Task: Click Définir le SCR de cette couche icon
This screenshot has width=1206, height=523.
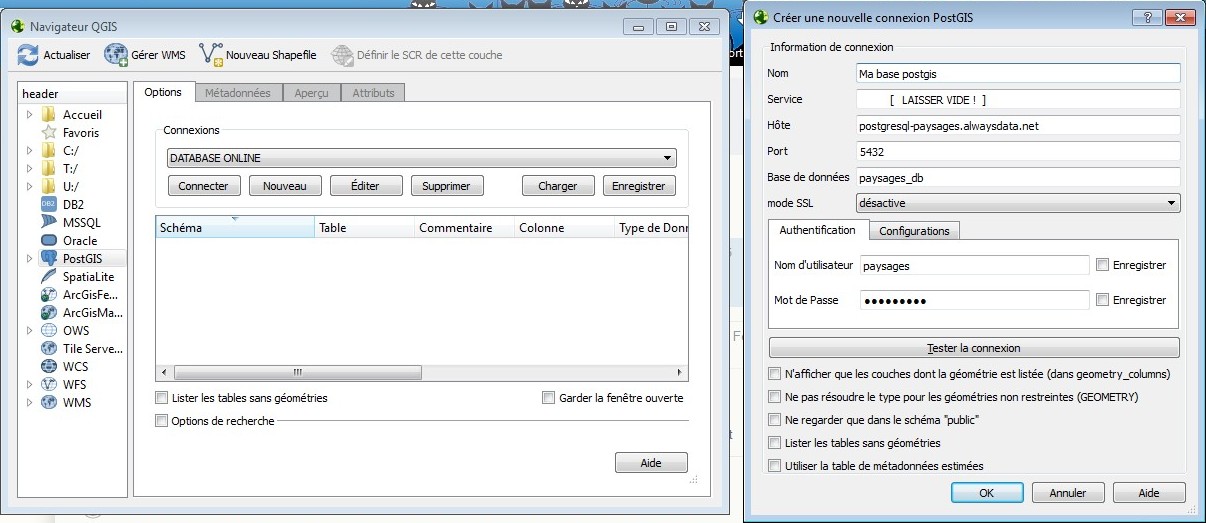Action: pyautogui.click(x=343, y=55)
